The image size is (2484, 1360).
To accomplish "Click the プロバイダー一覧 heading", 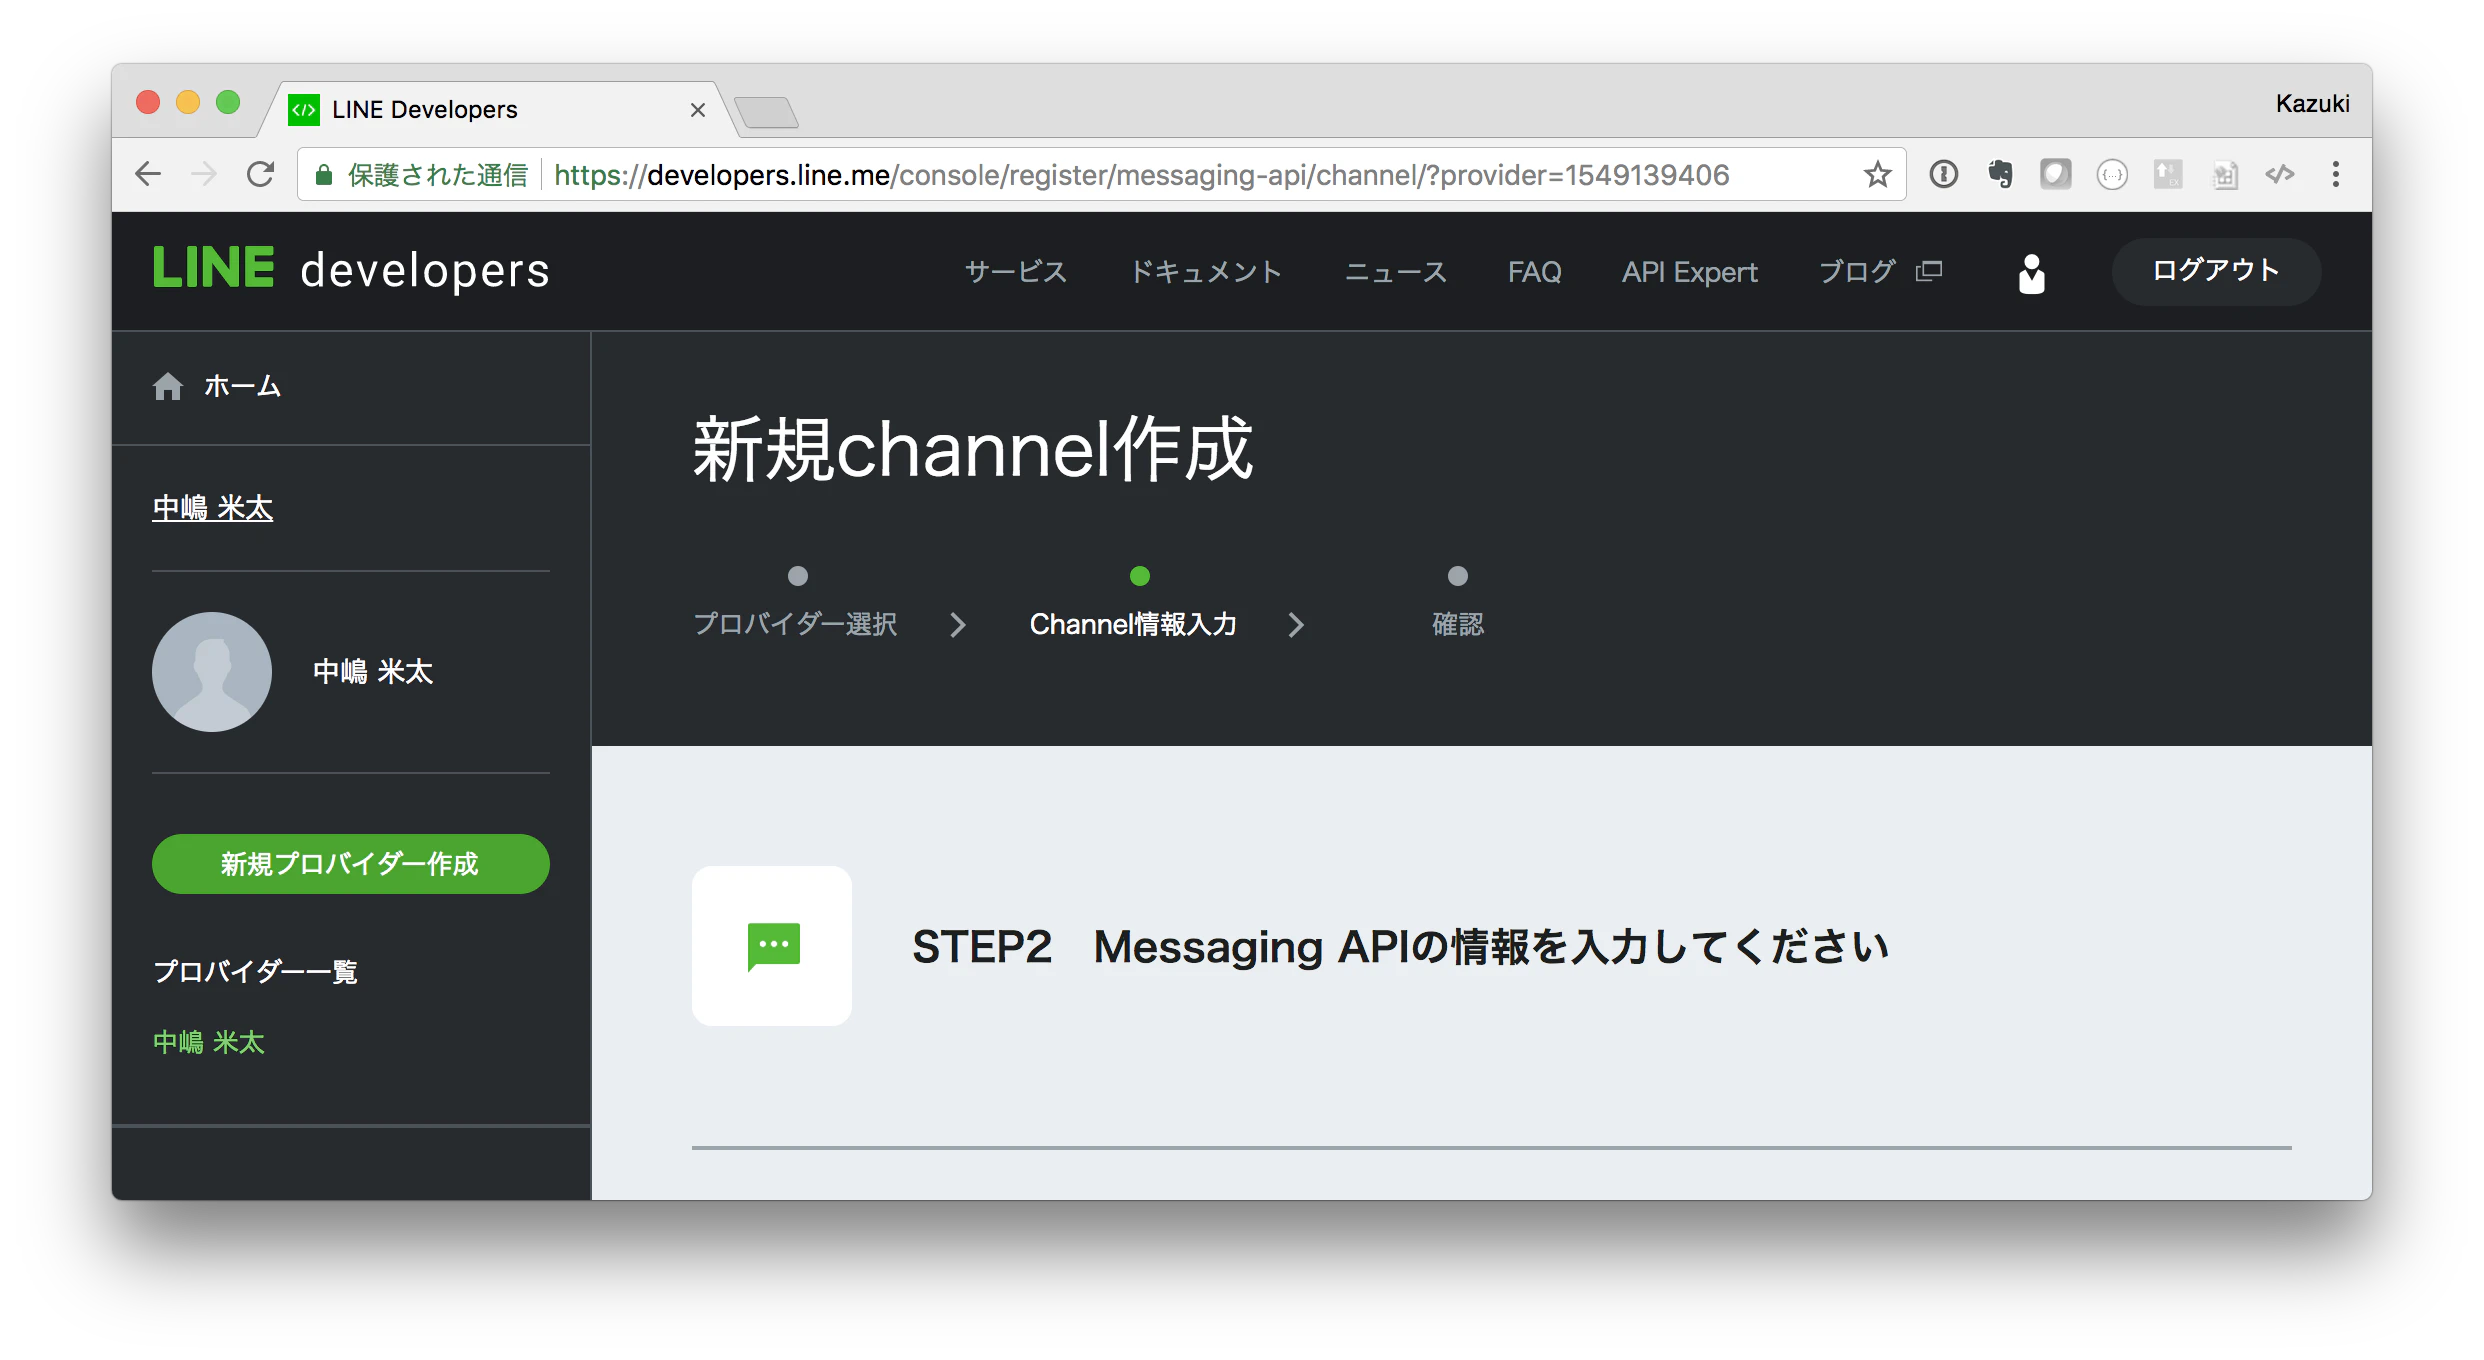I will click(x=256, y=971).
